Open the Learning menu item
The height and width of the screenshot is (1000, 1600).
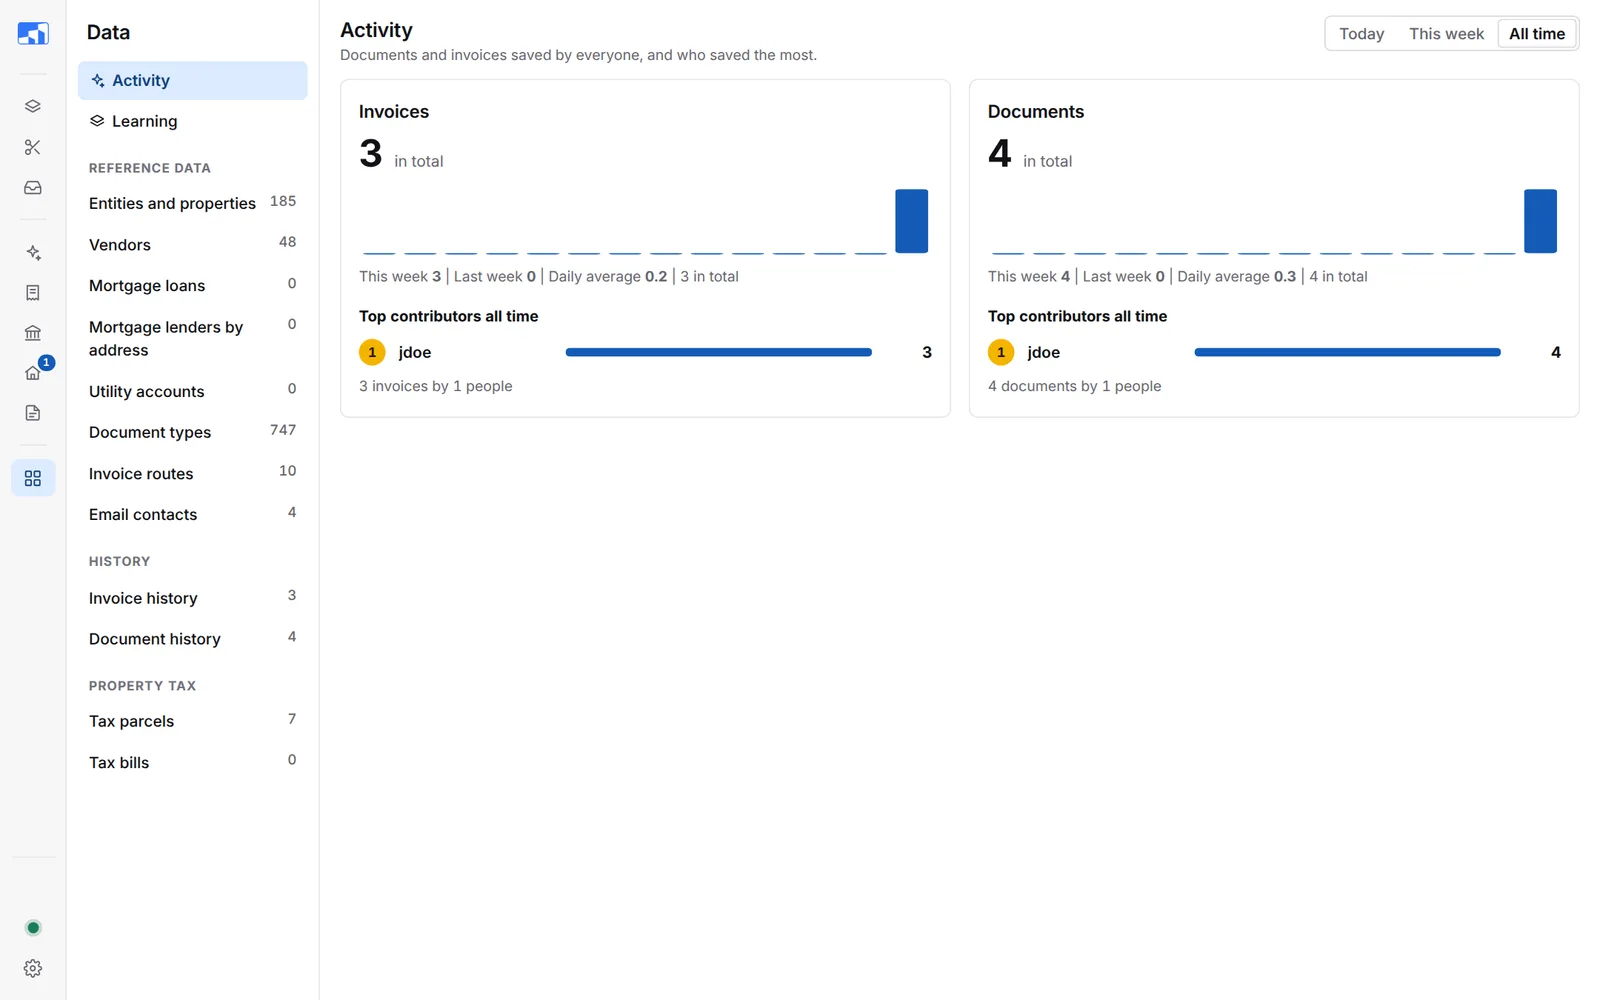click(x=192, y=121)
